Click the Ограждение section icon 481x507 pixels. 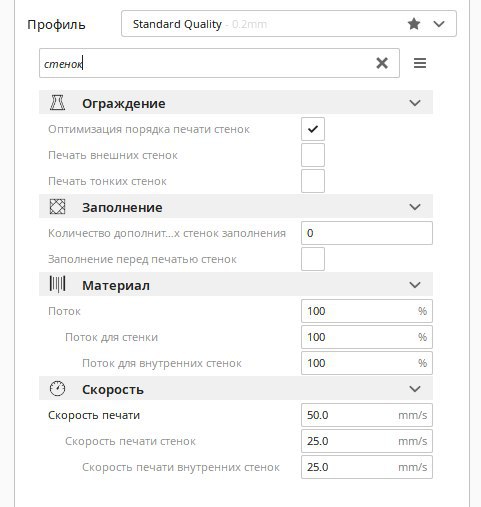pos(57,102)
